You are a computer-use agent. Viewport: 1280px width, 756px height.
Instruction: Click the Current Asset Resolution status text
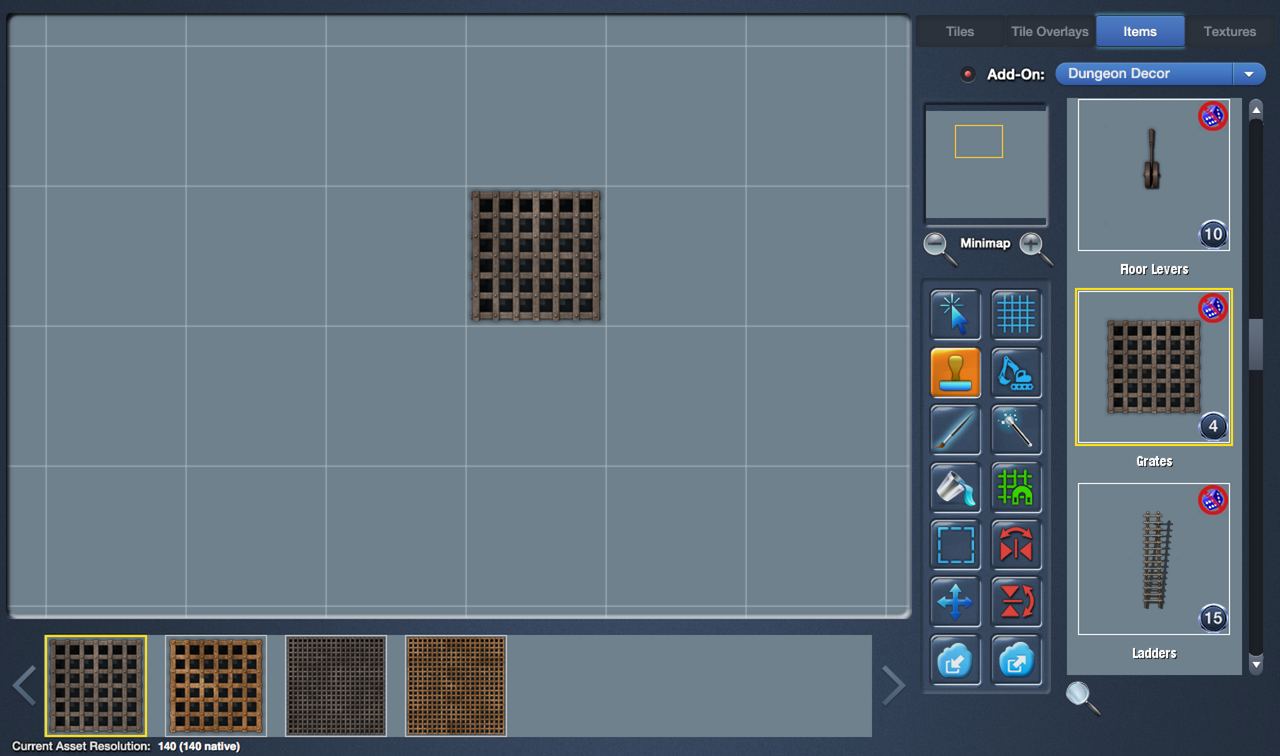pyautogui.click(x=126, y=746)
